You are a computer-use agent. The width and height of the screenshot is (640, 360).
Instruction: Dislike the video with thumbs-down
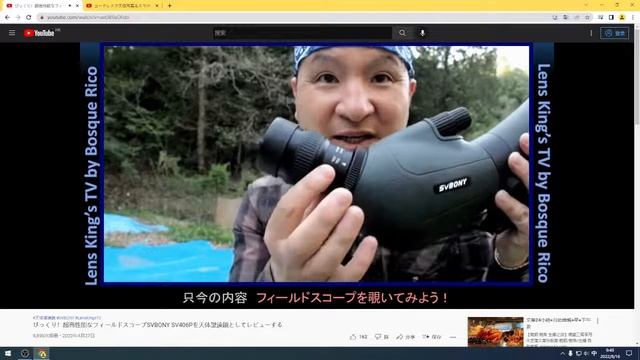tap(382, 337)
